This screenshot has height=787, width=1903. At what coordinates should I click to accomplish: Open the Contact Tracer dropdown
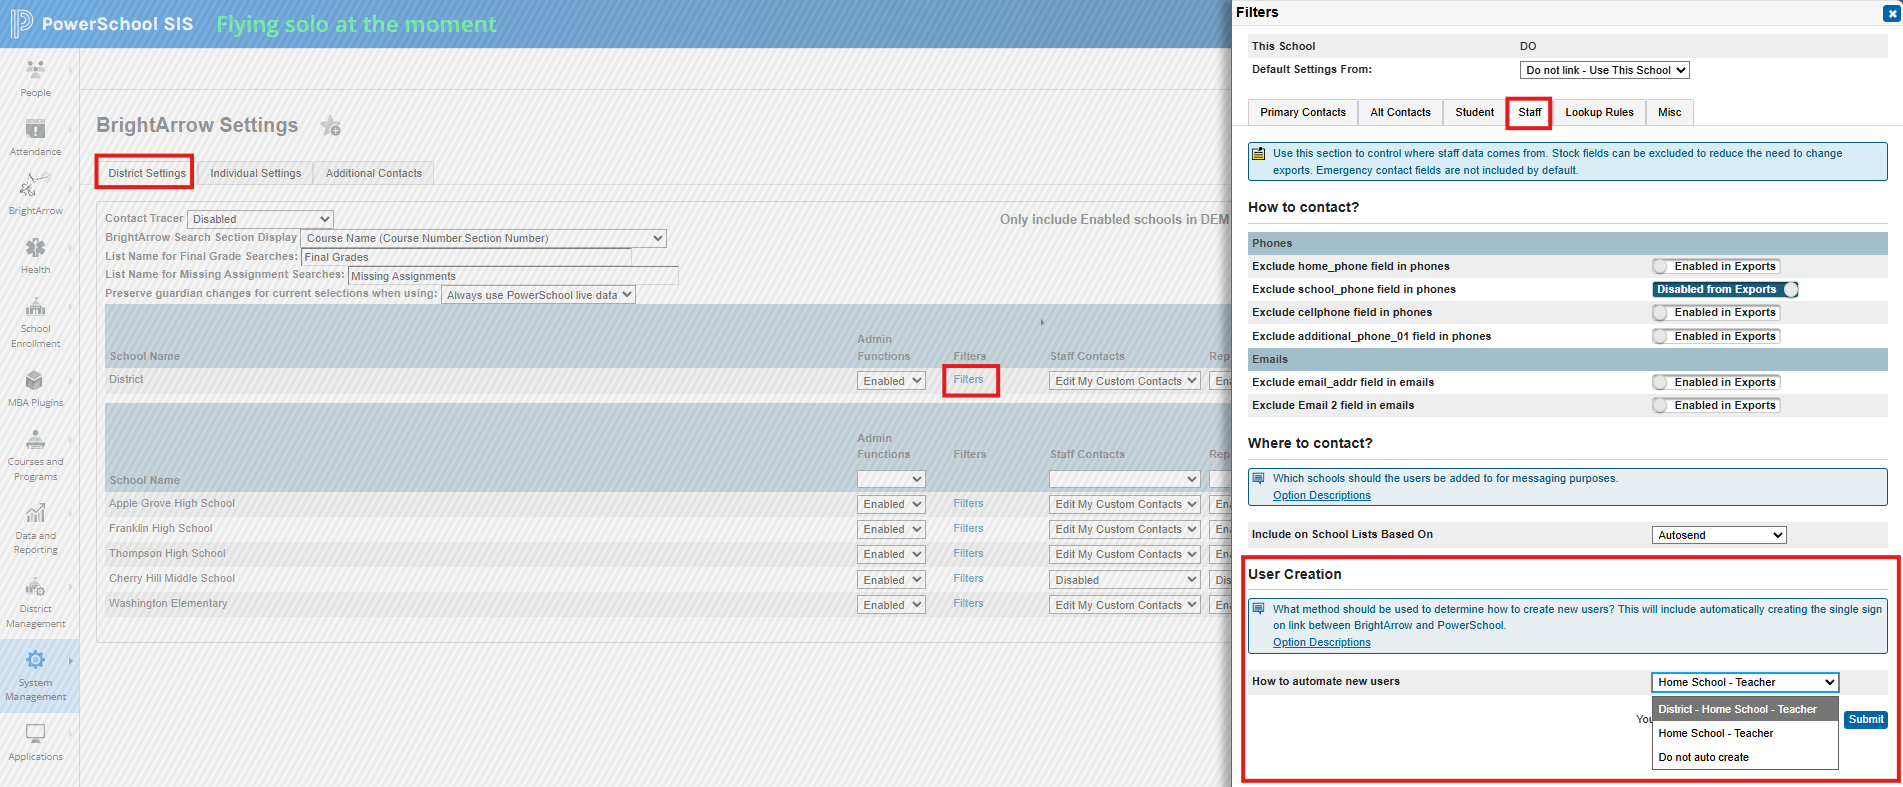click(260, 219)
